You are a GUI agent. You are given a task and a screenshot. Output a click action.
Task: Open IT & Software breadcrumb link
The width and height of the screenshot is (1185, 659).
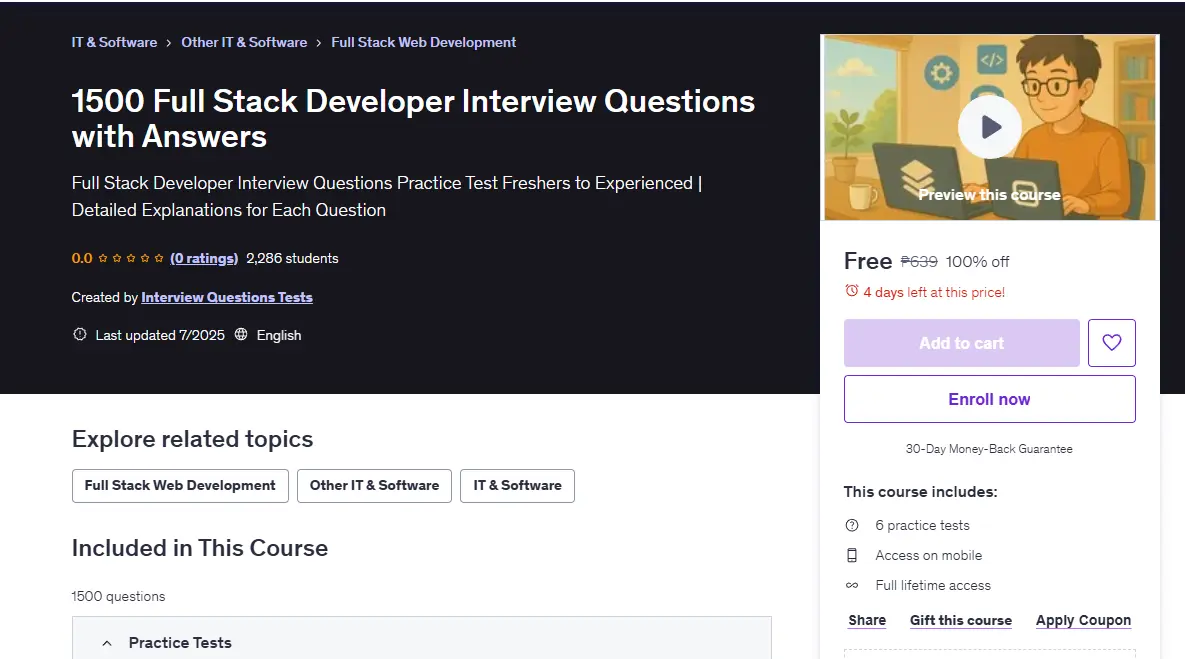click(x=114, y=42)
